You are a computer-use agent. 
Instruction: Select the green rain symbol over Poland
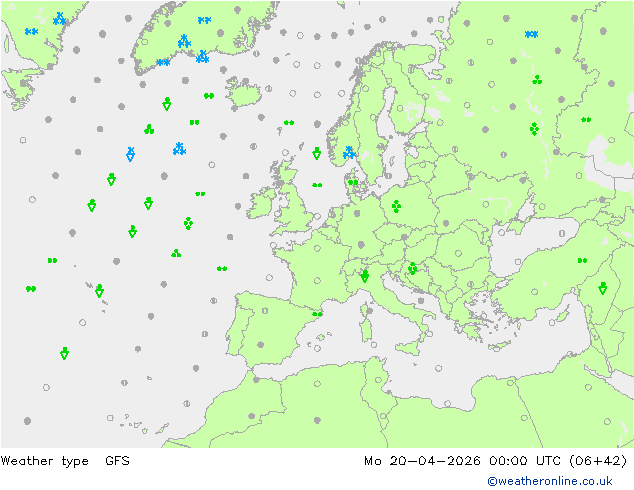[396, 206]
